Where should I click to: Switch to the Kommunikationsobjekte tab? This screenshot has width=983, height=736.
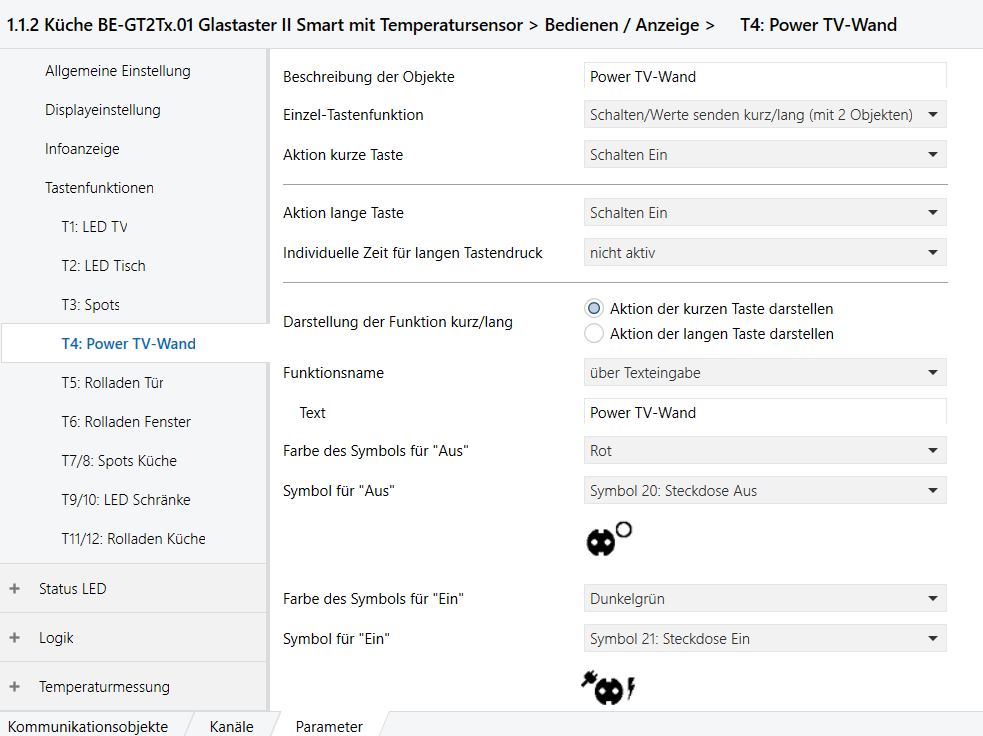[x=88, y=727]
